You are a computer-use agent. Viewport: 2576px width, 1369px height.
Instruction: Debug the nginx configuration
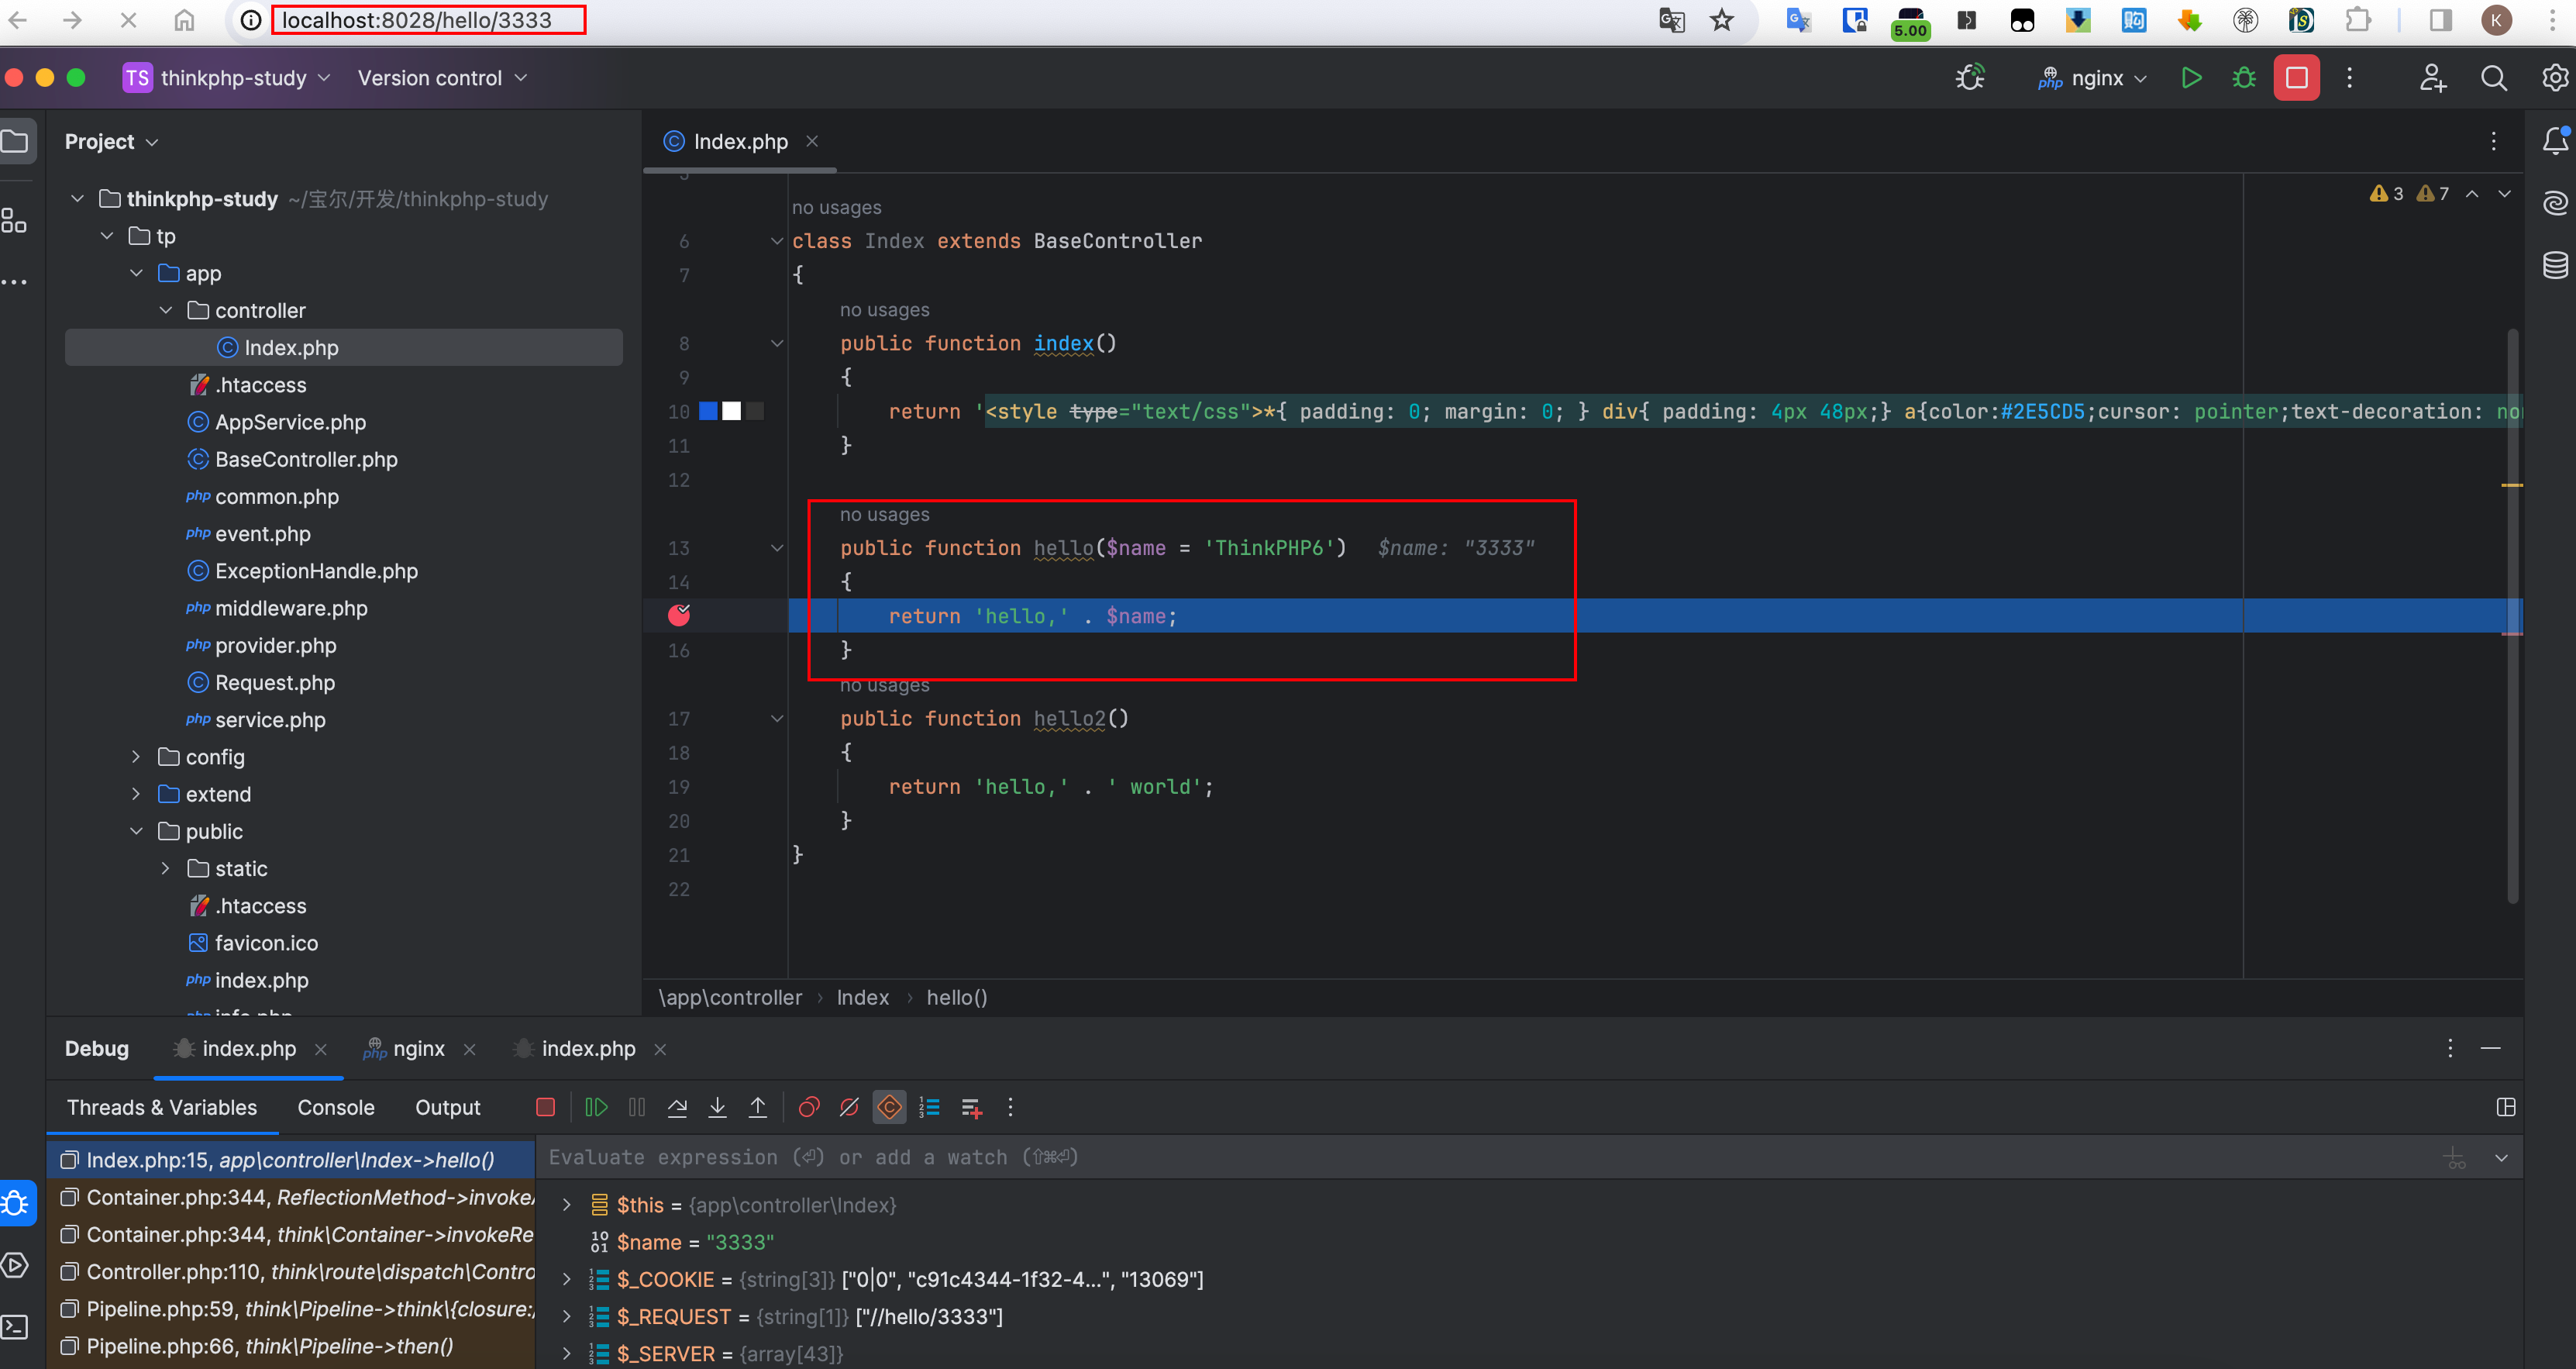pyautogui.click(x=2244, y=77)
